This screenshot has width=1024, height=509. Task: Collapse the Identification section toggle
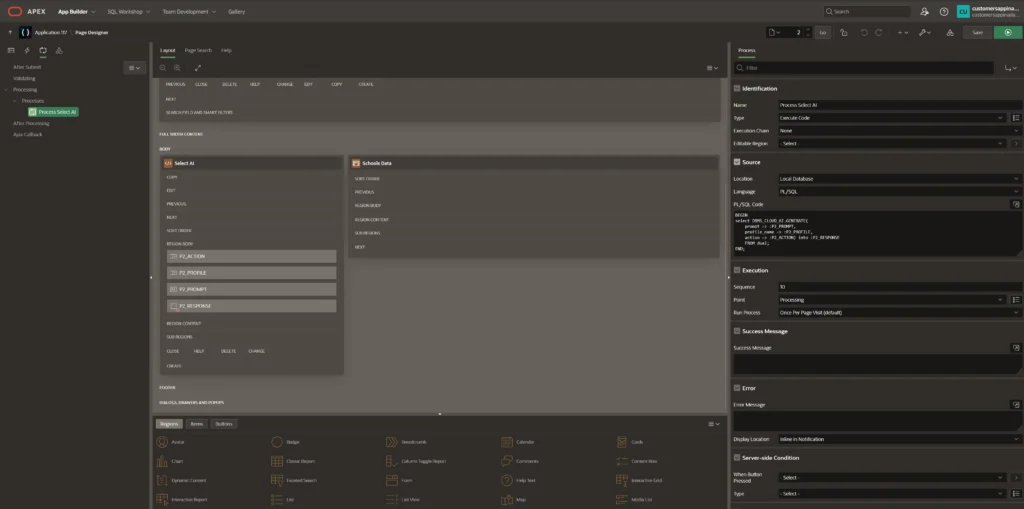(737, 88)
